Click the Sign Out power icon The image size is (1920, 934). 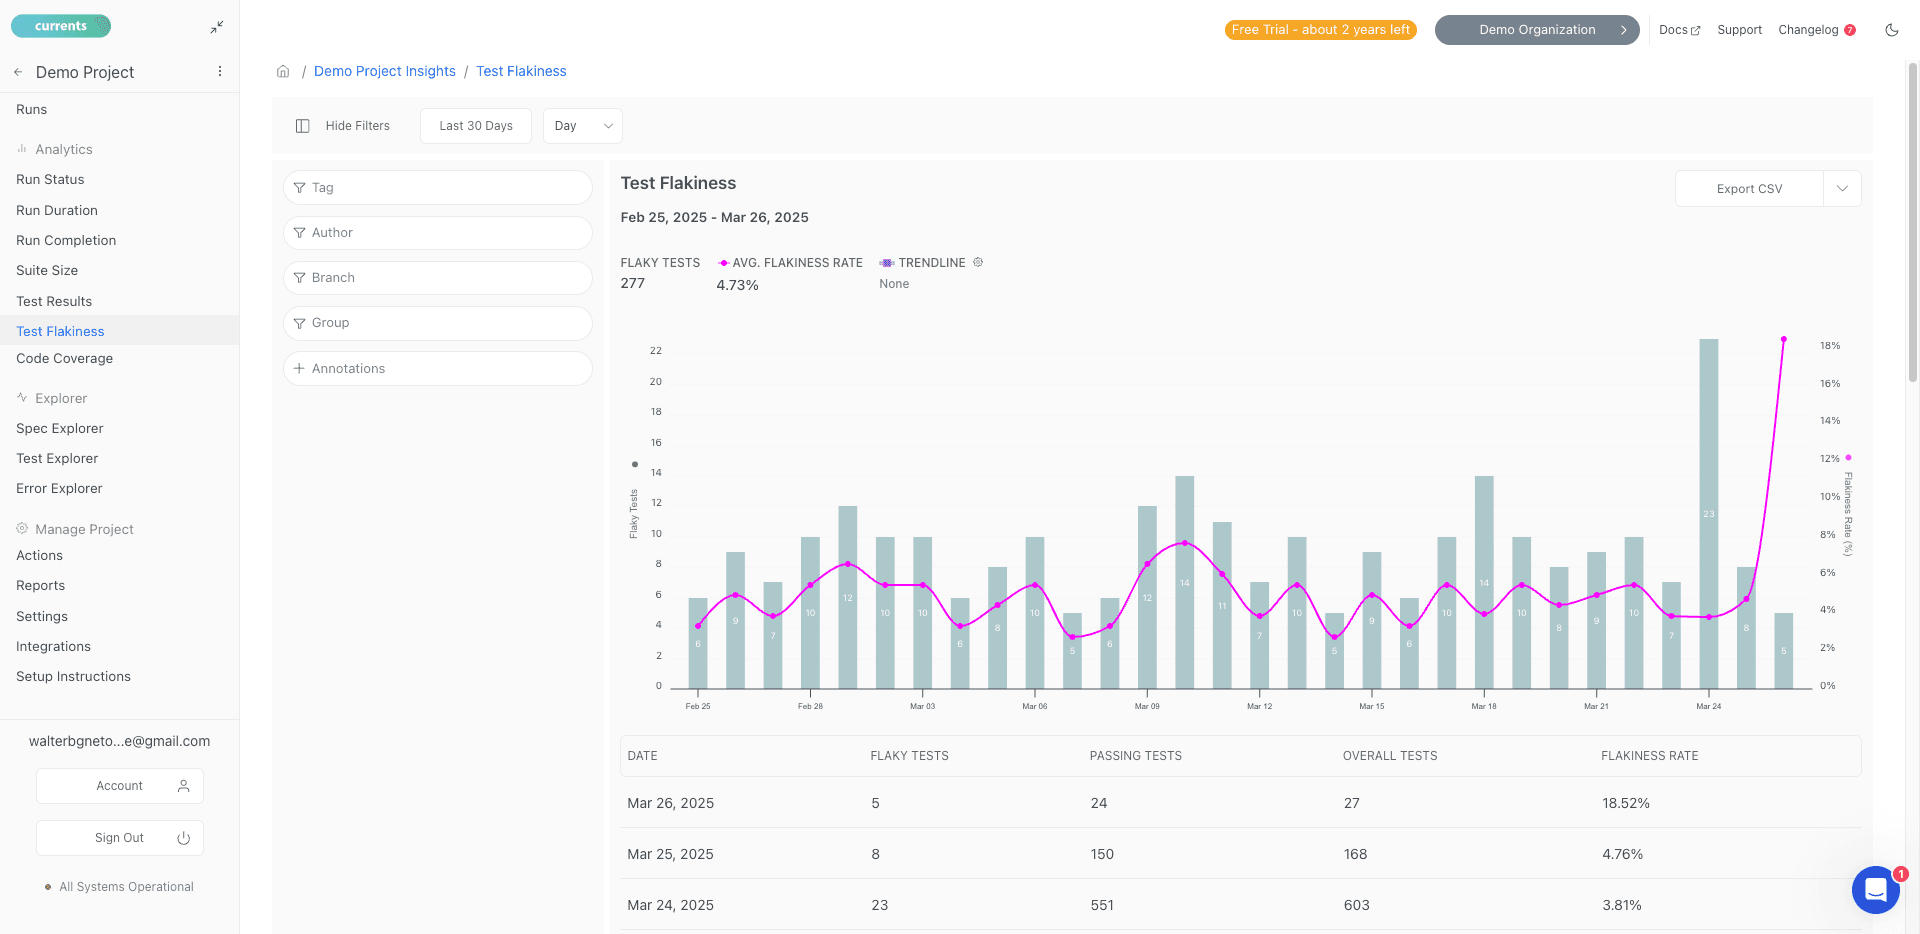(x=184, y=838)
